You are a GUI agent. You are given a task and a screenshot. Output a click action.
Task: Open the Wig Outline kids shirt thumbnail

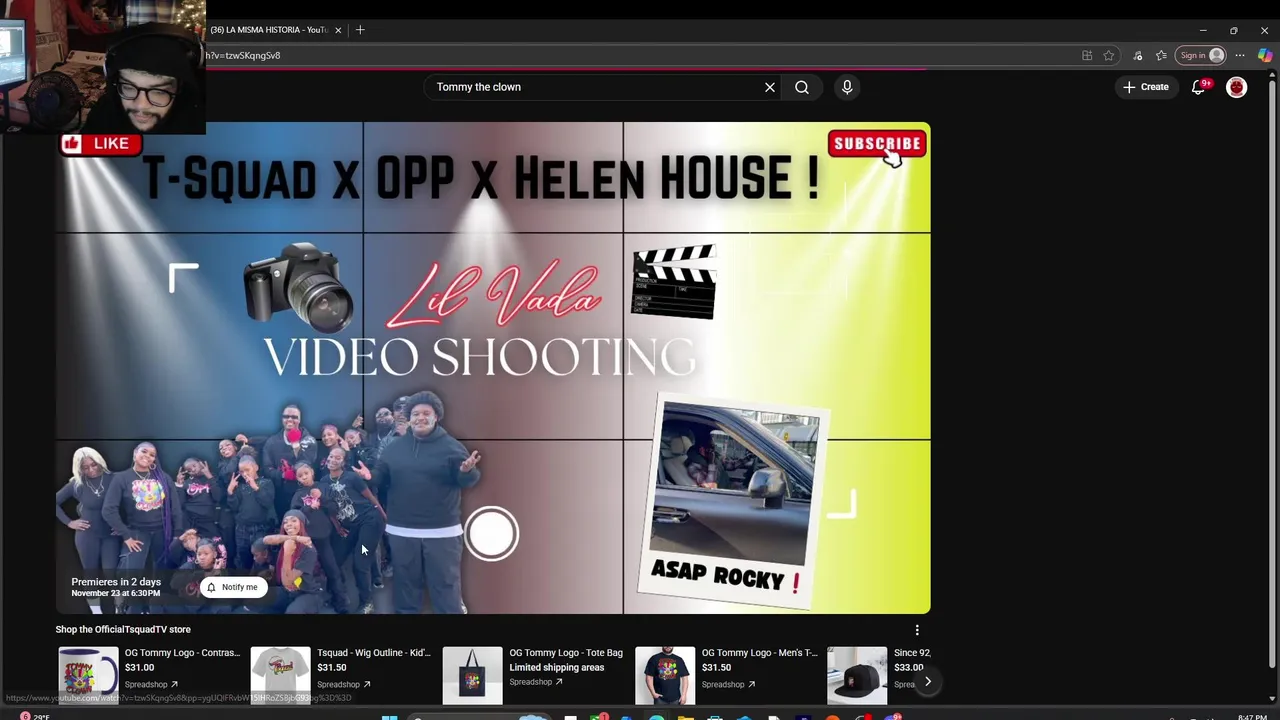point(280,675)
